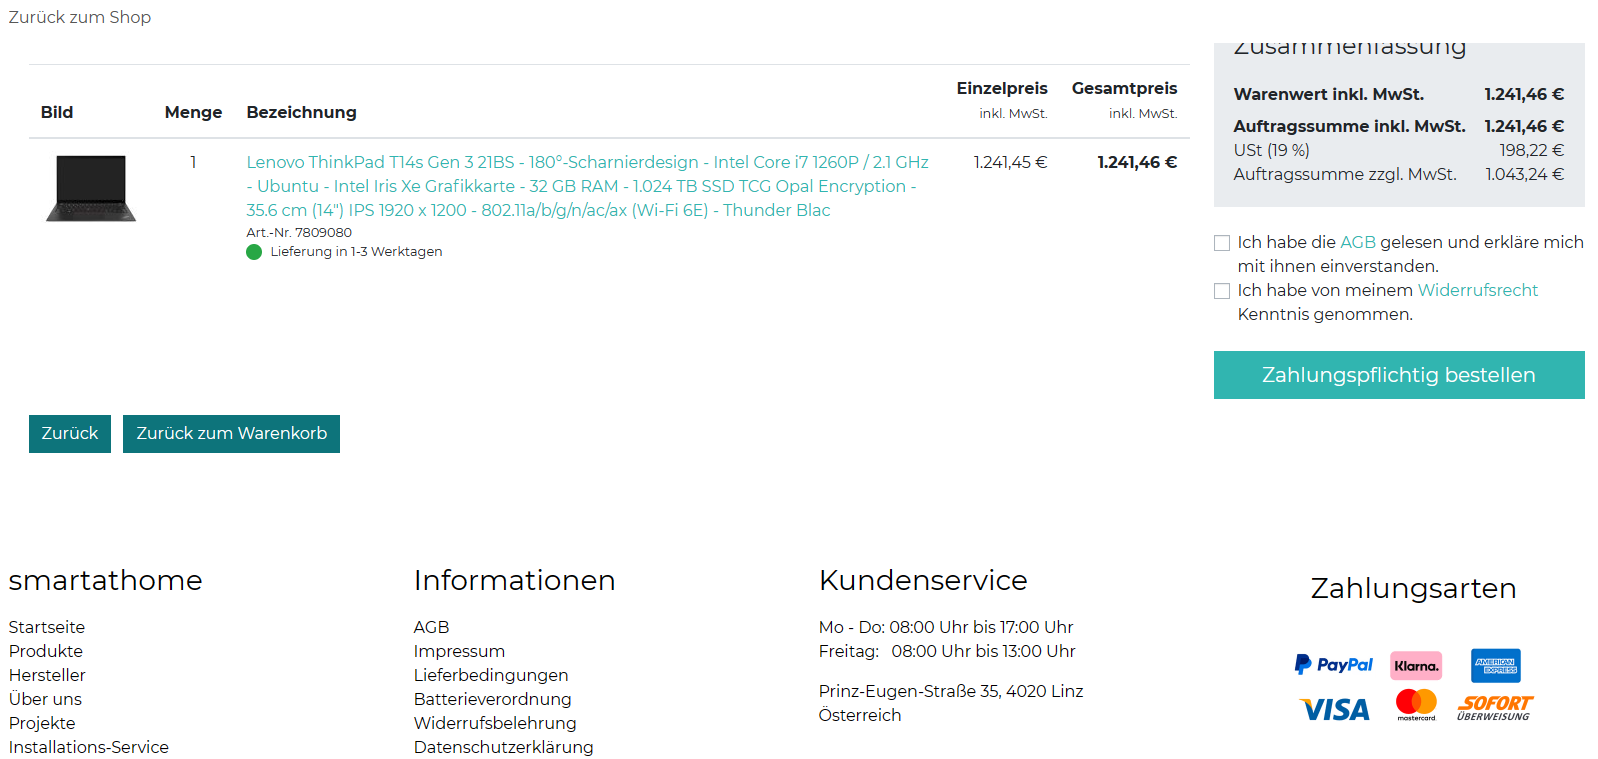The image size is (1598, 759).
Task: Open the Datenschutzerklärung link
Action: 504,747
